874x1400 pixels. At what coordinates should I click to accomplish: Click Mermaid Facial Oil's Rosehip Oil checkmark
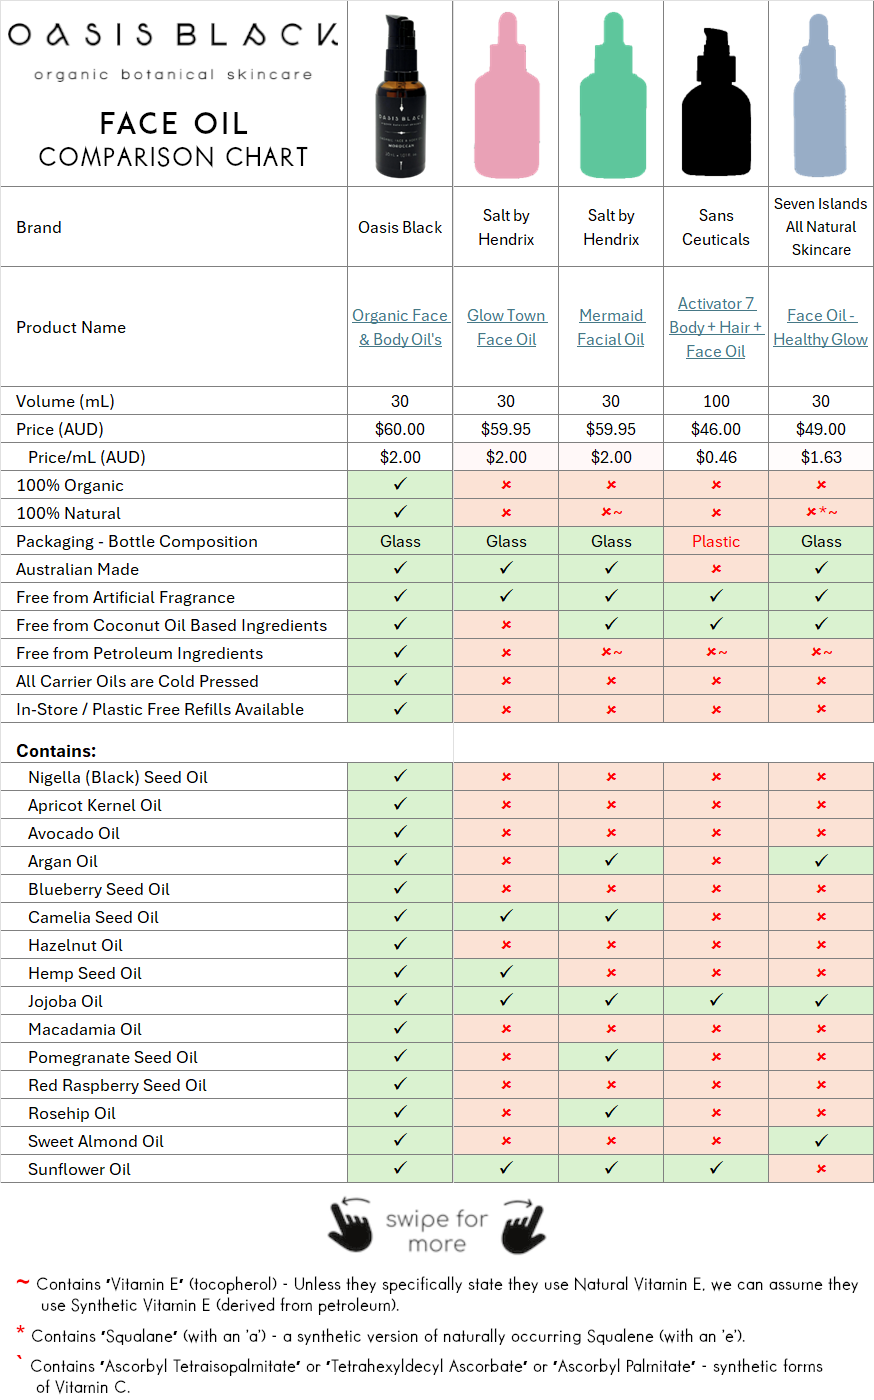click(x=611, y=1112)
